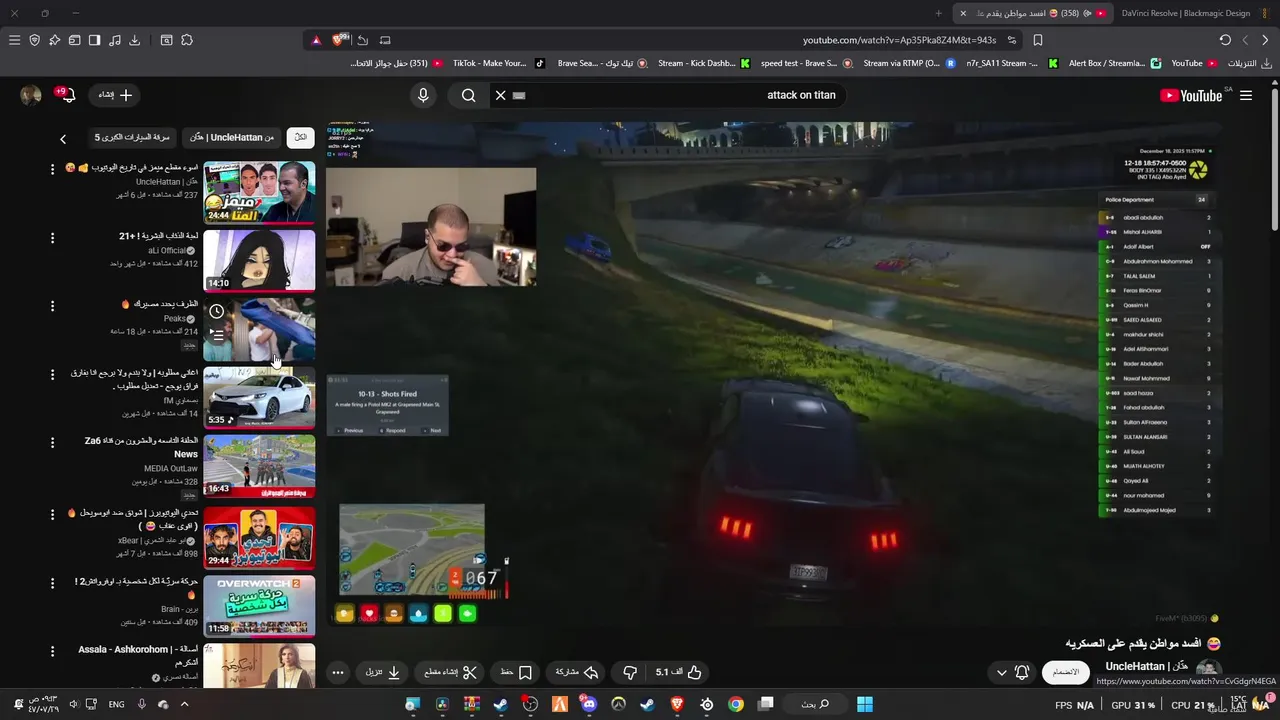
Task: Open the YouTube account avatar menu
Action: pos(31,95)
